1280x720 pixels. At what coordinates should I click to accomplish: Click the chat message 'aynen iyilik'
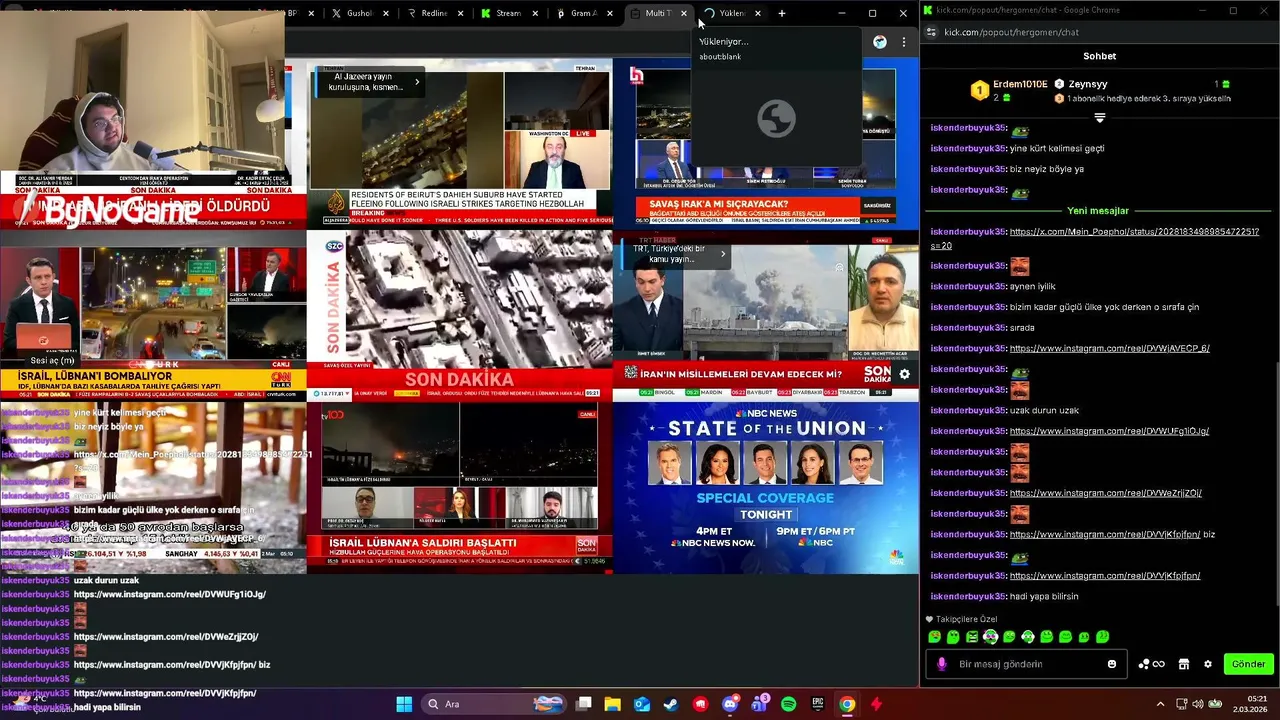(x=1032, y=287)
